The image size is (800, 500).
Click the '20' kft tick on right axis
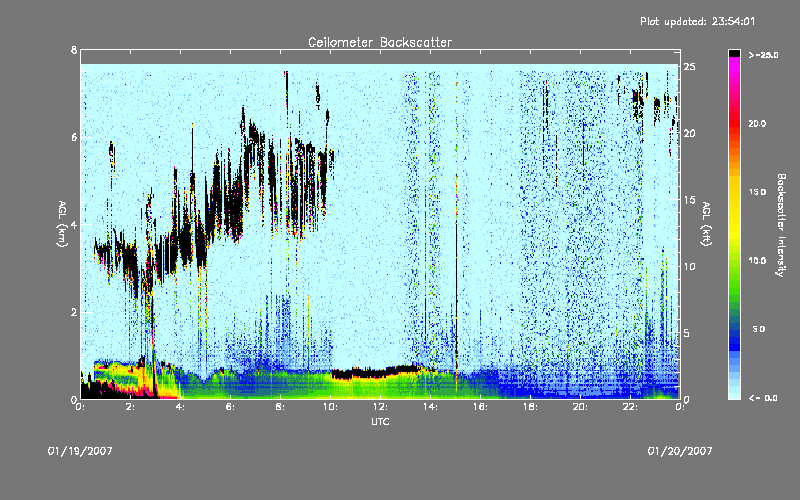(x=690, y=134)
